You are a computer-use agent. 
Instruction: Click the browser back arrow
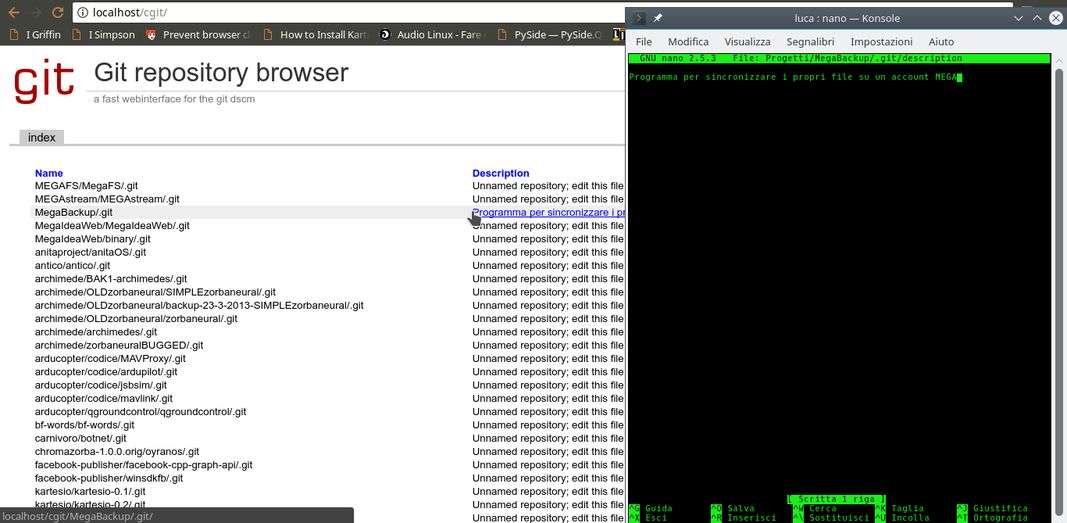11,13
